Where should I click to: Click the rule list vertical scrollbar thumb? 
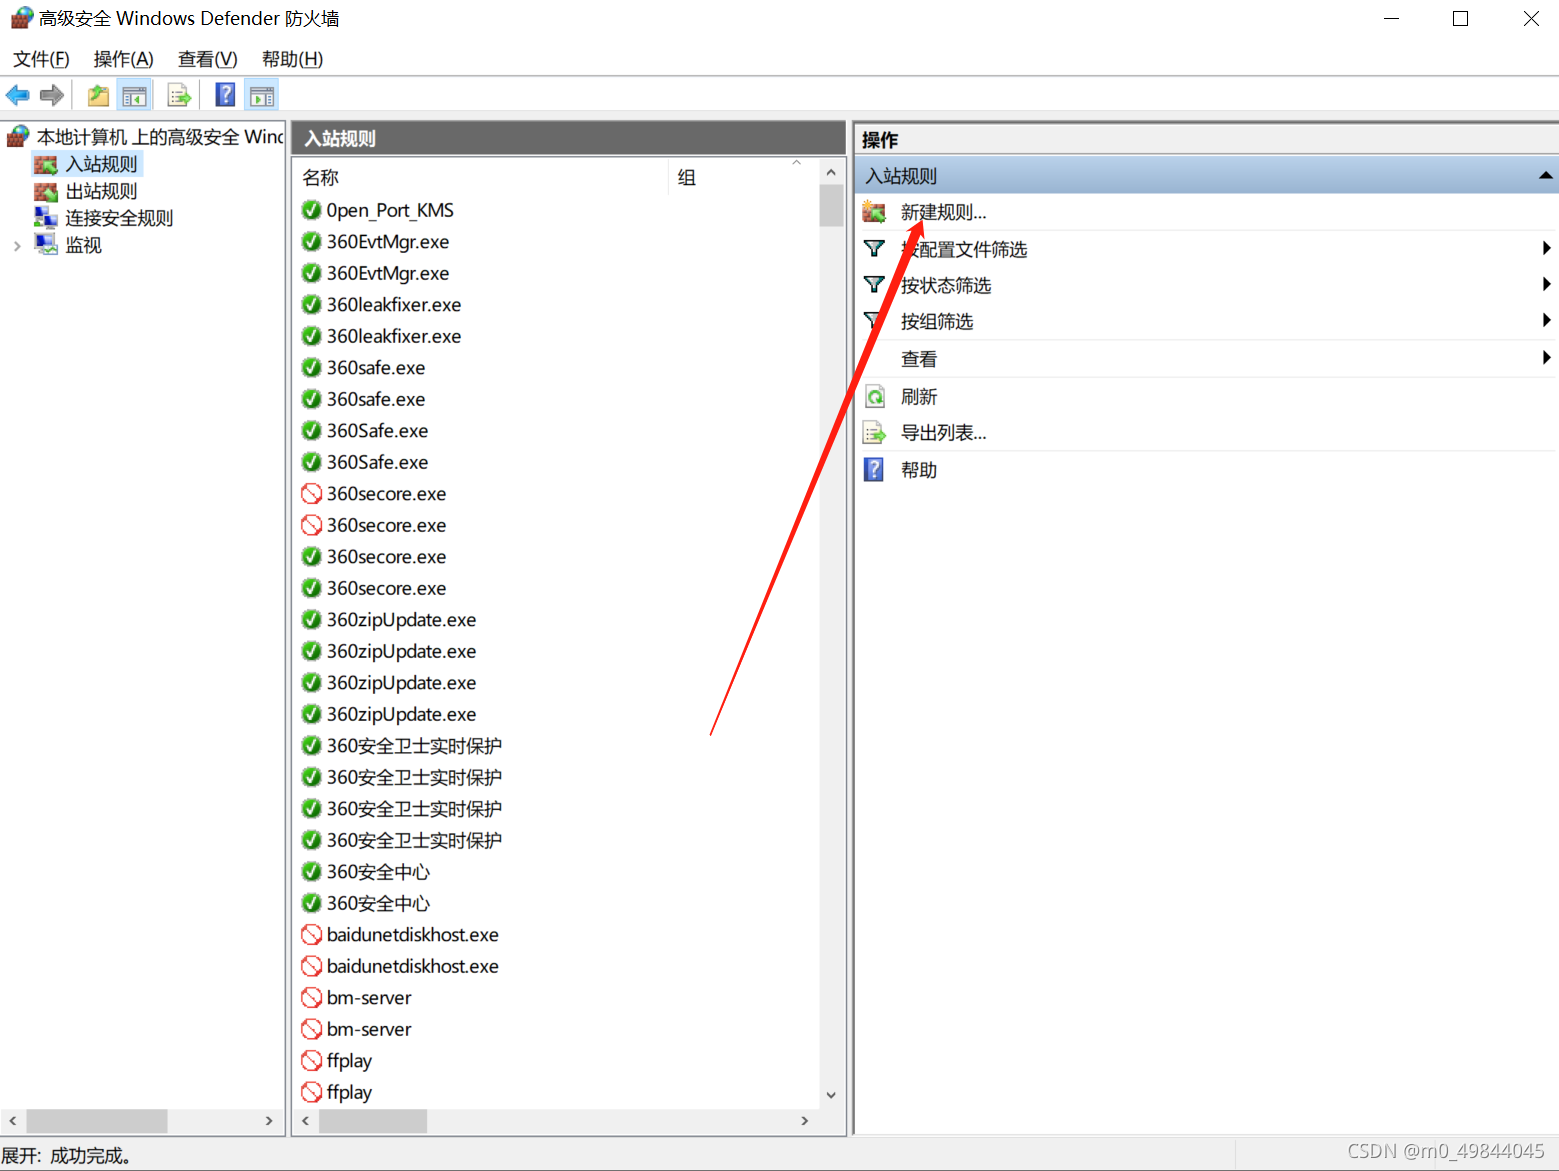coord(831,207)
